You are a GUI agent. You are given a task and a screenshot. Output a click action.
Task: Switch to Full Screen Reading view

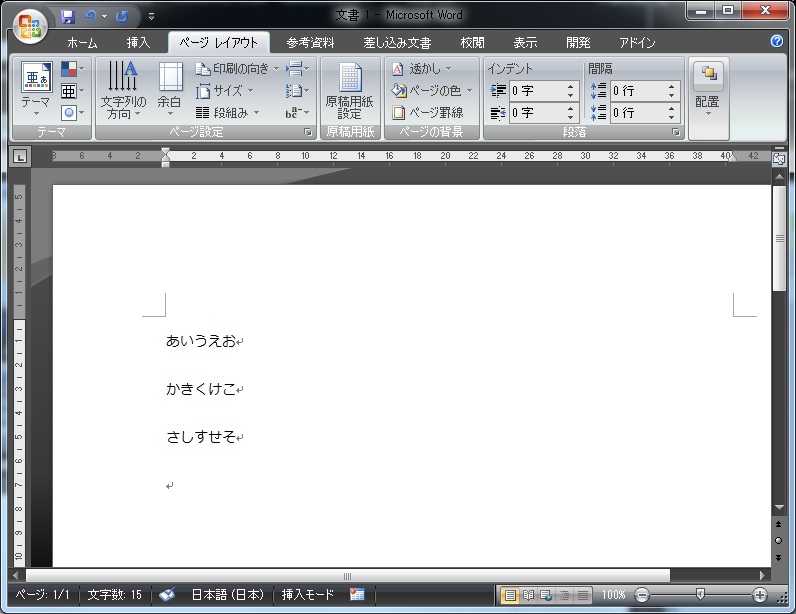(528, 595)
